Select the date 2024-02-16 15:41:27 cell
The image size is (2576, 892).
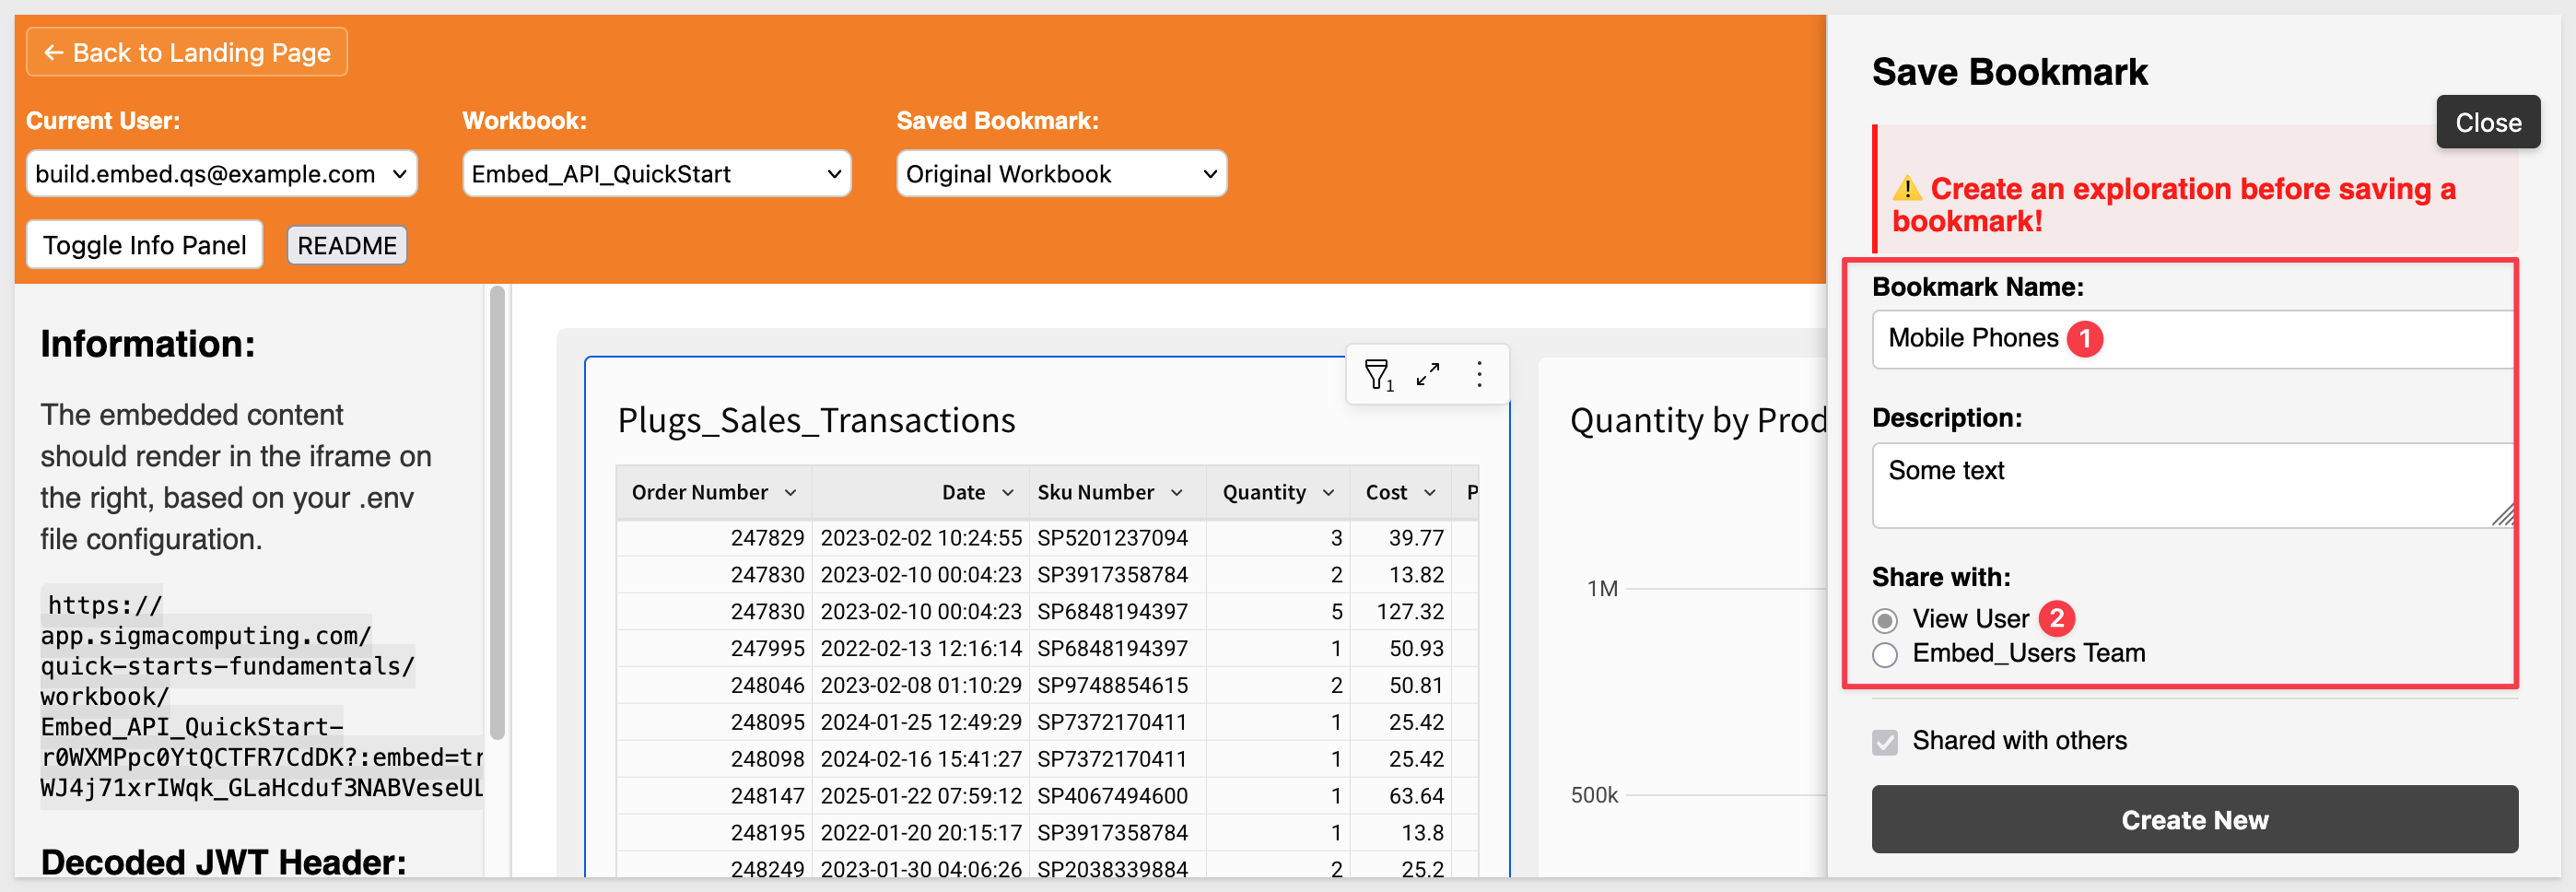tap(921, 759)
